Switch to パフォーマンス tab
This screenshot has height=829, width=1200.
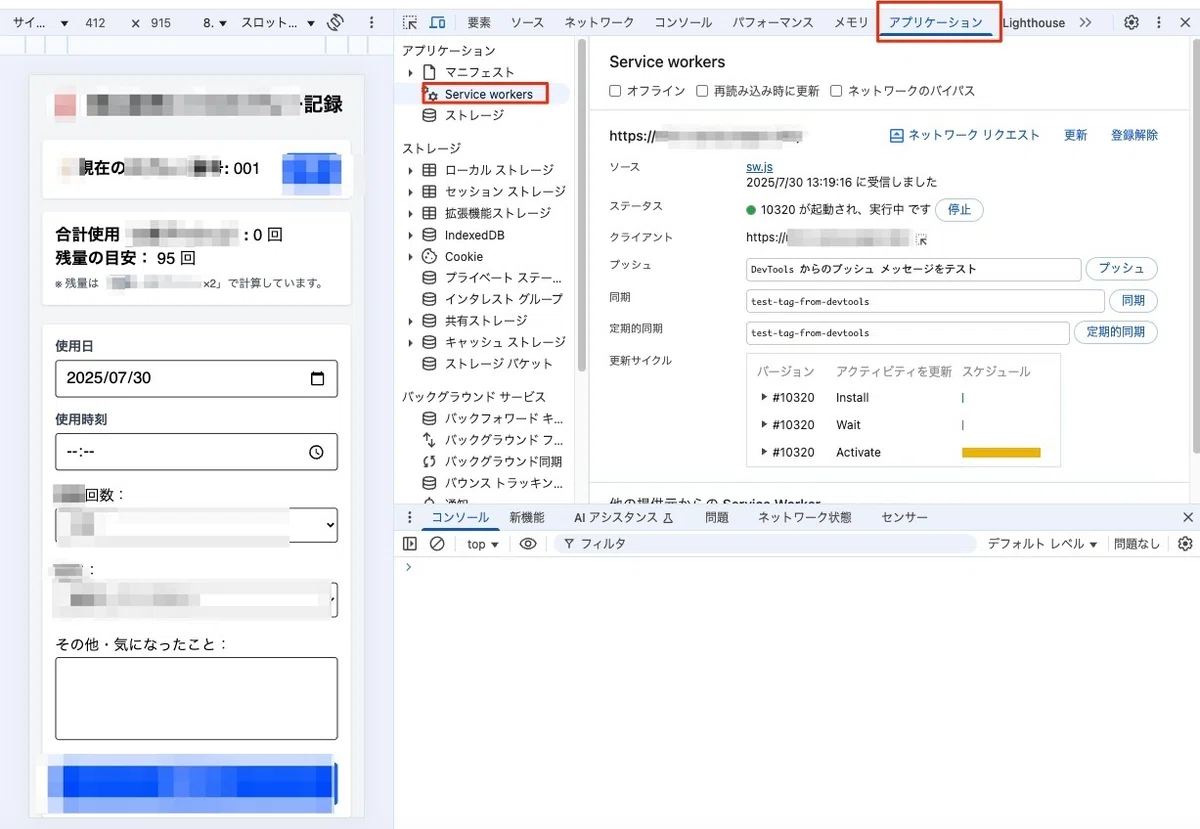pyautogui.click(x=772, y=22)
